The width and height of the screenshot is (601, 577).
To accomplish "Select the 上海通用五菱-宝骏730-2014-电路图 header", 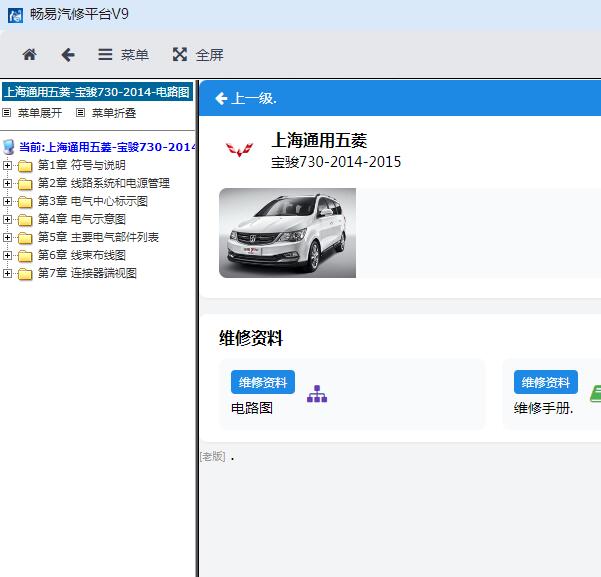I will pos(97,92).
